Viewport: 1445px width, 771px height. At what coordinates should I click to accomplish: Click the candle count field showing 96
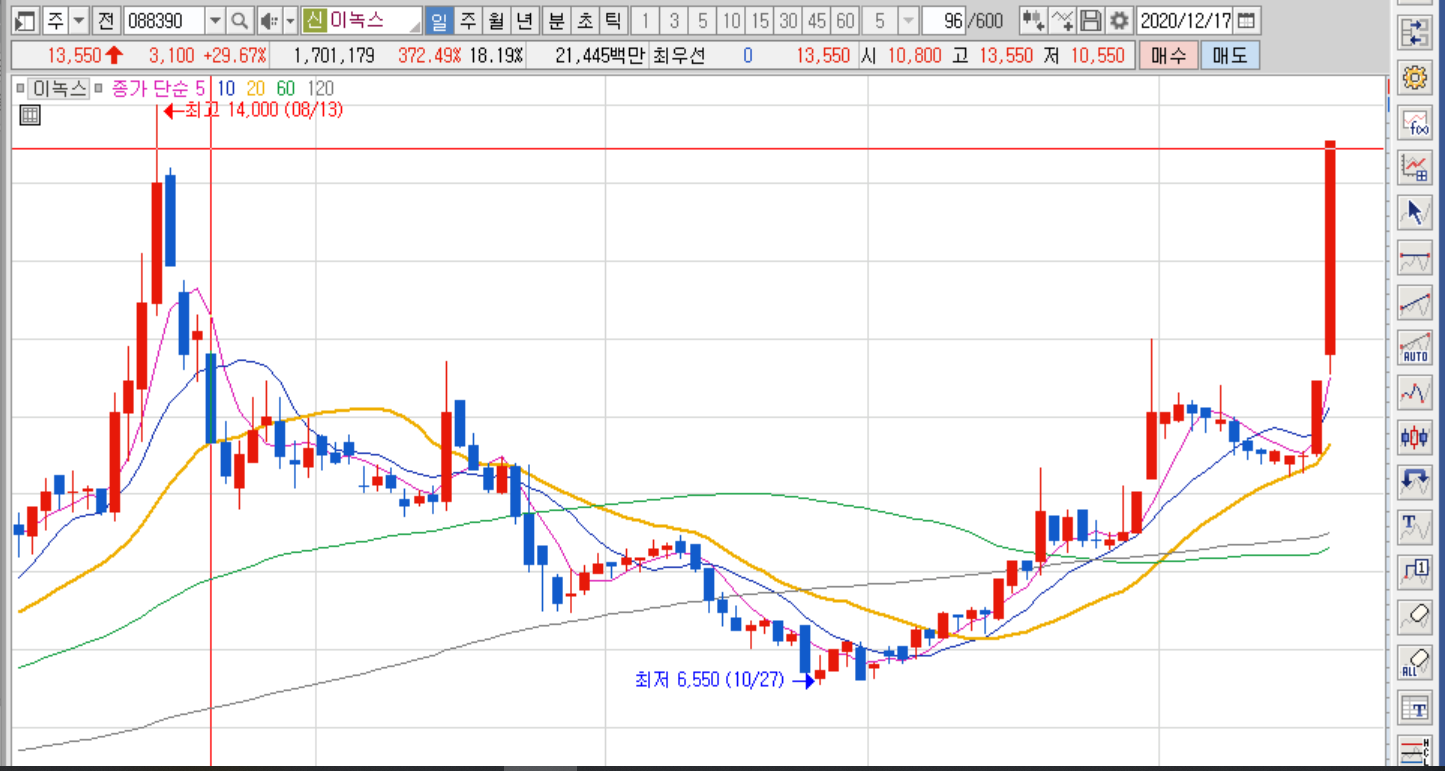(x=942, y=20)
